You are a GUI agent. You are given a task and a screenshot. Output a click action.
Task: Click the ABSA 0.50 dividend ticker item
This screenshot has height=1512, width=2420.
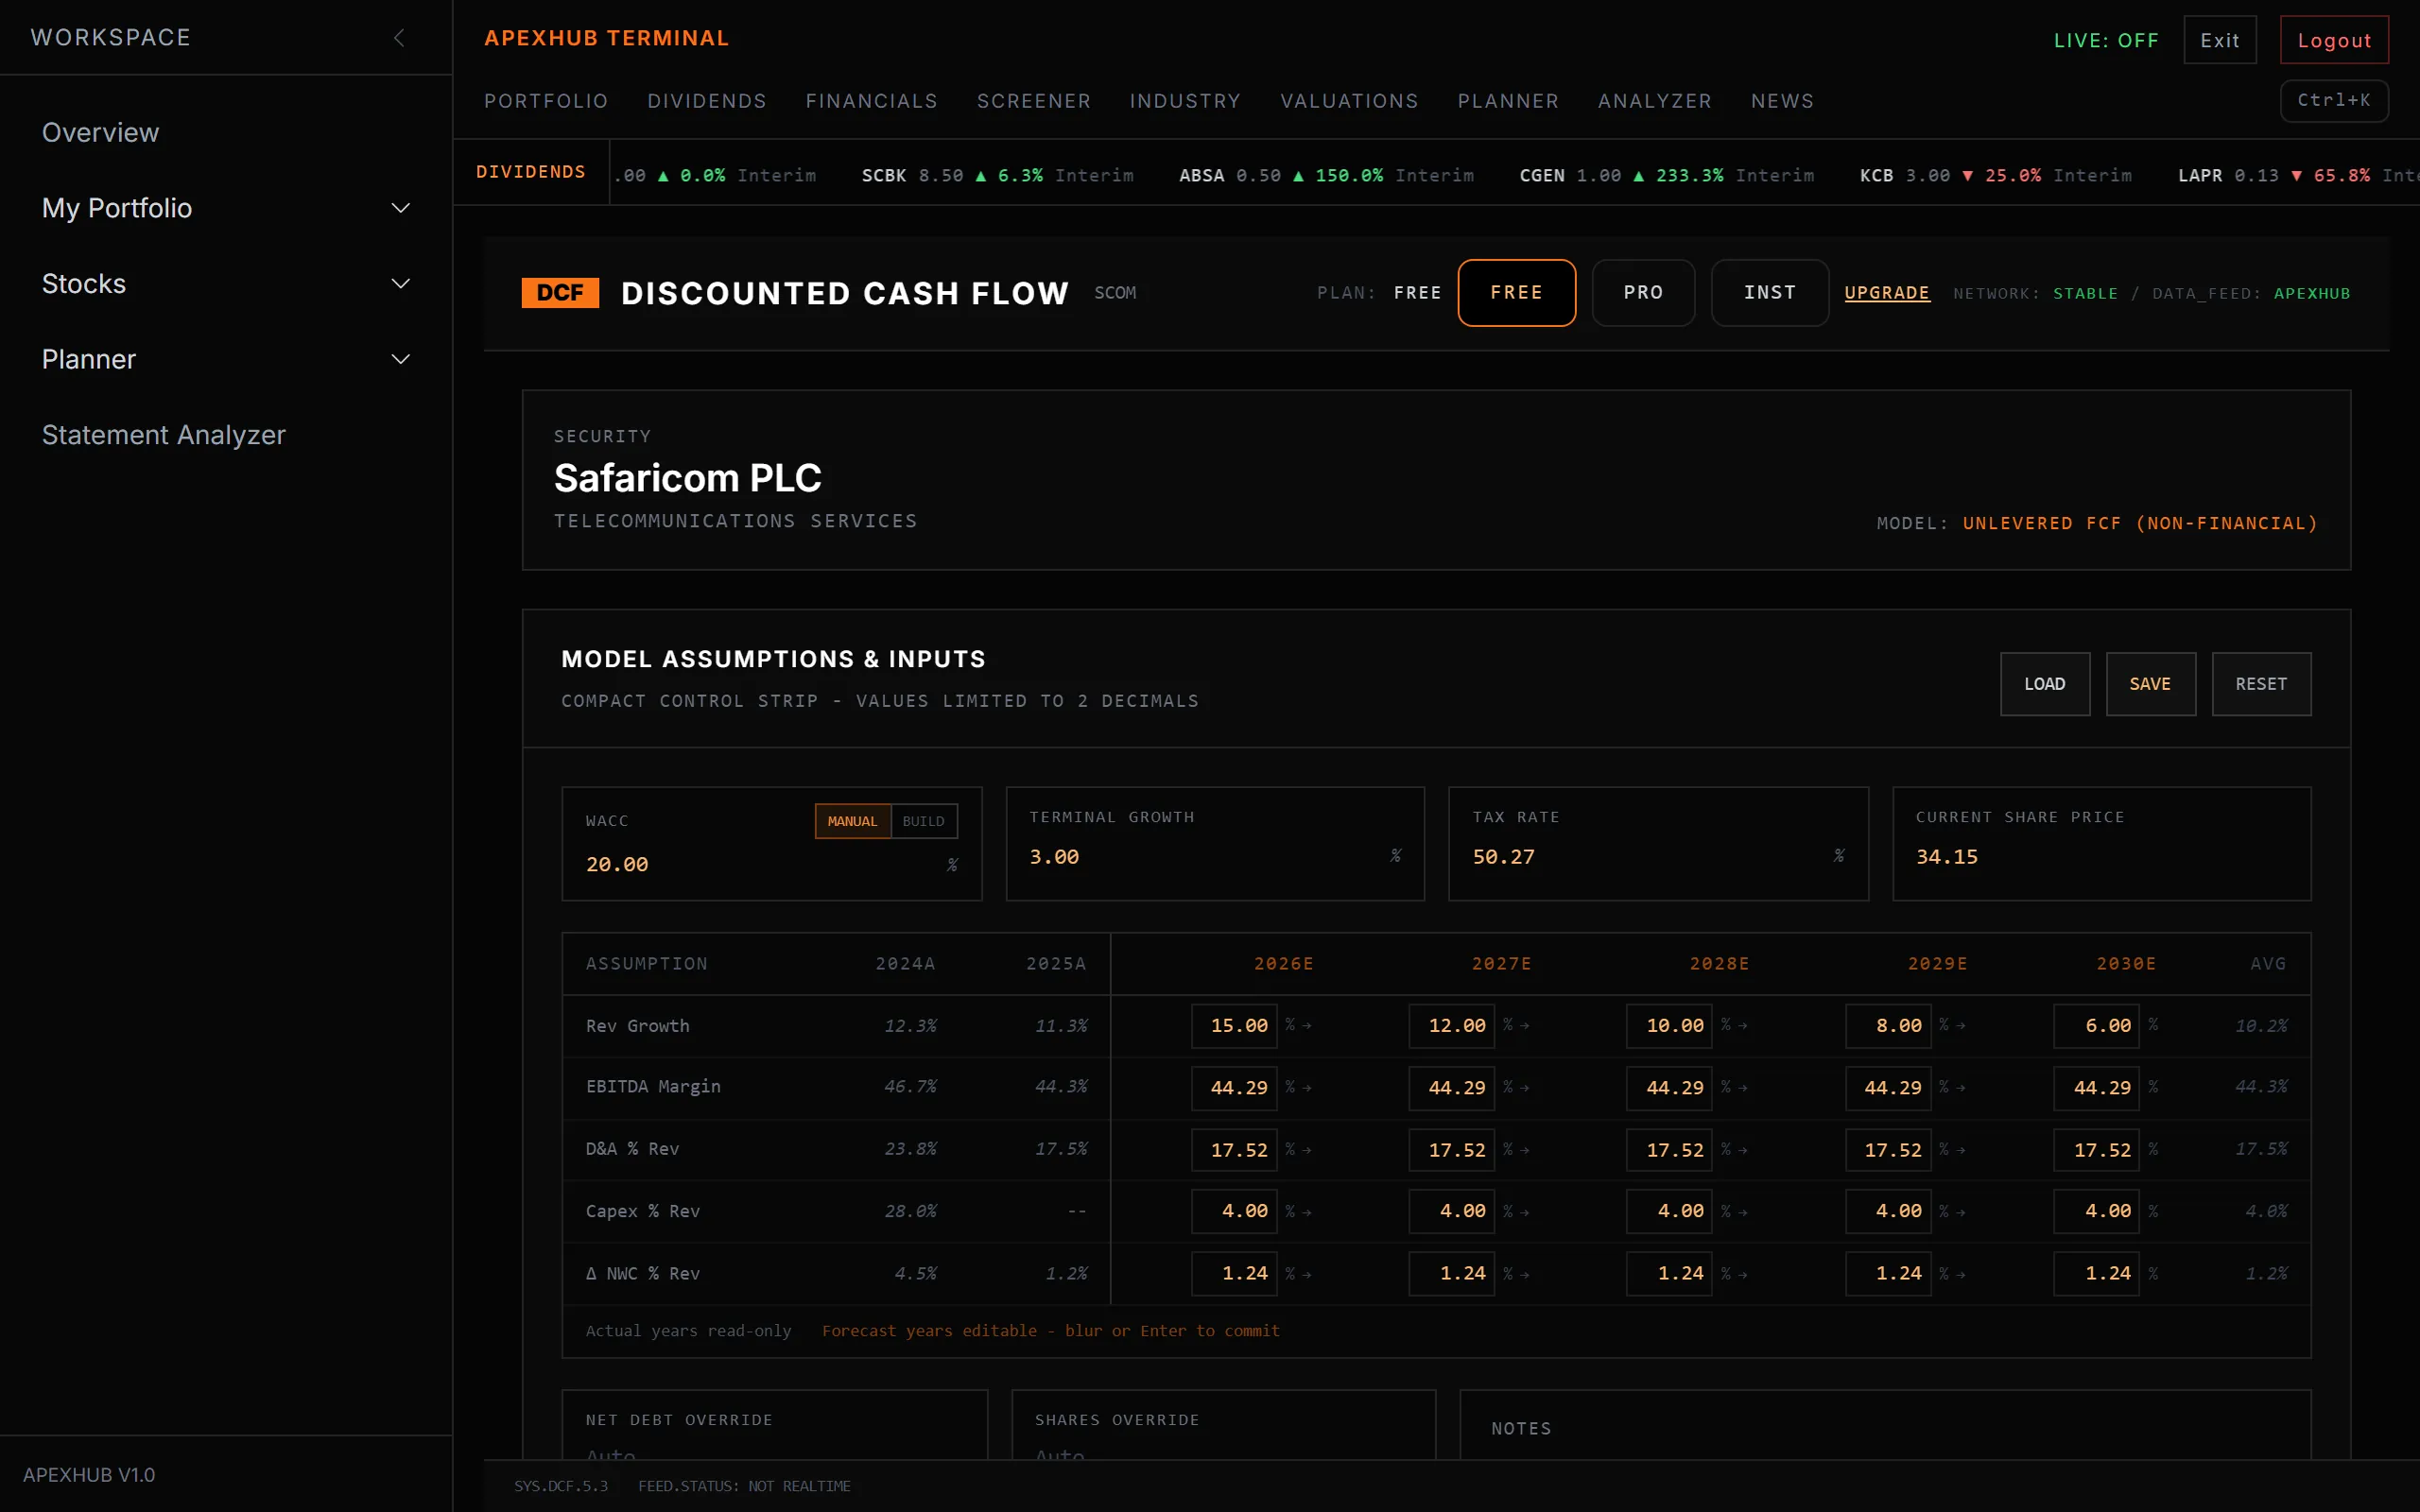click(1326, 176)
